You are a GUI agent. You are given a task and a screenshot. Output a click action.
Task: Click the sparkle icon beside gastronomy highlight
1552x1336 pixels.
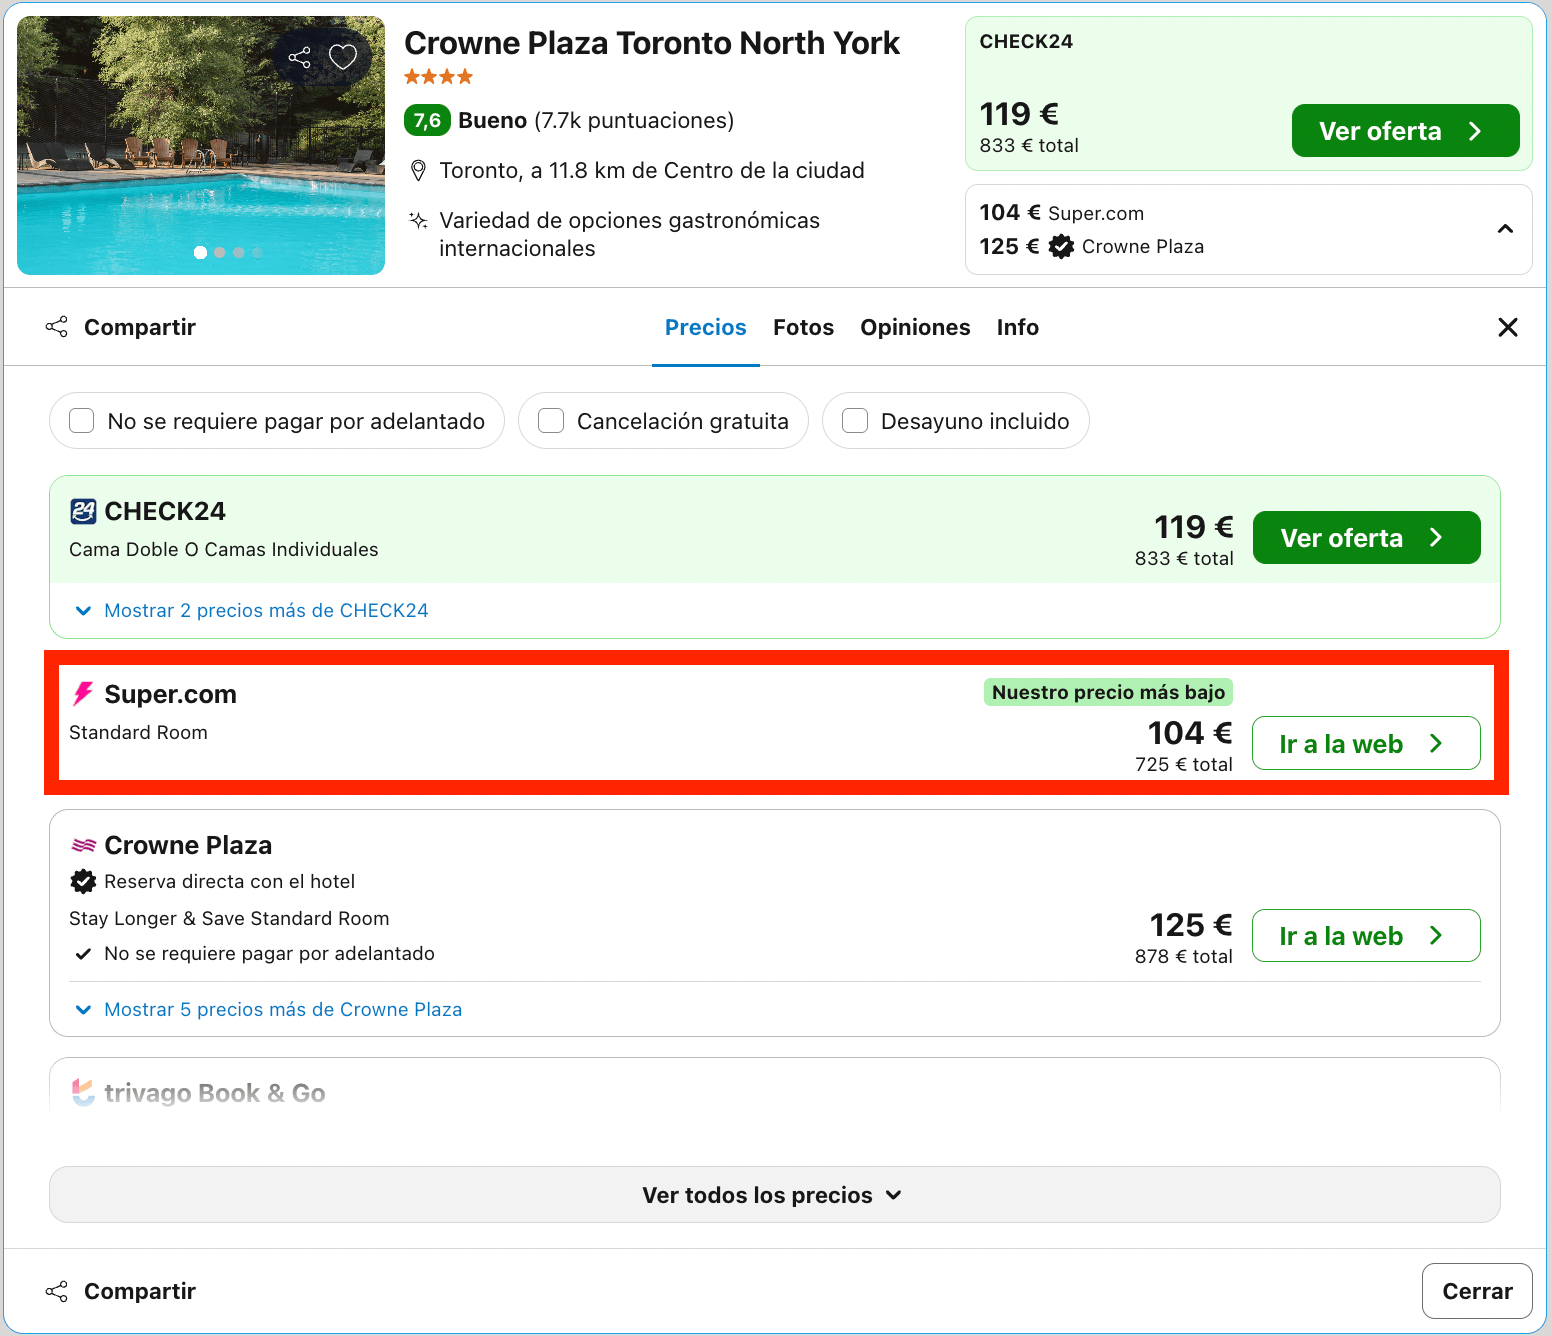418,220
